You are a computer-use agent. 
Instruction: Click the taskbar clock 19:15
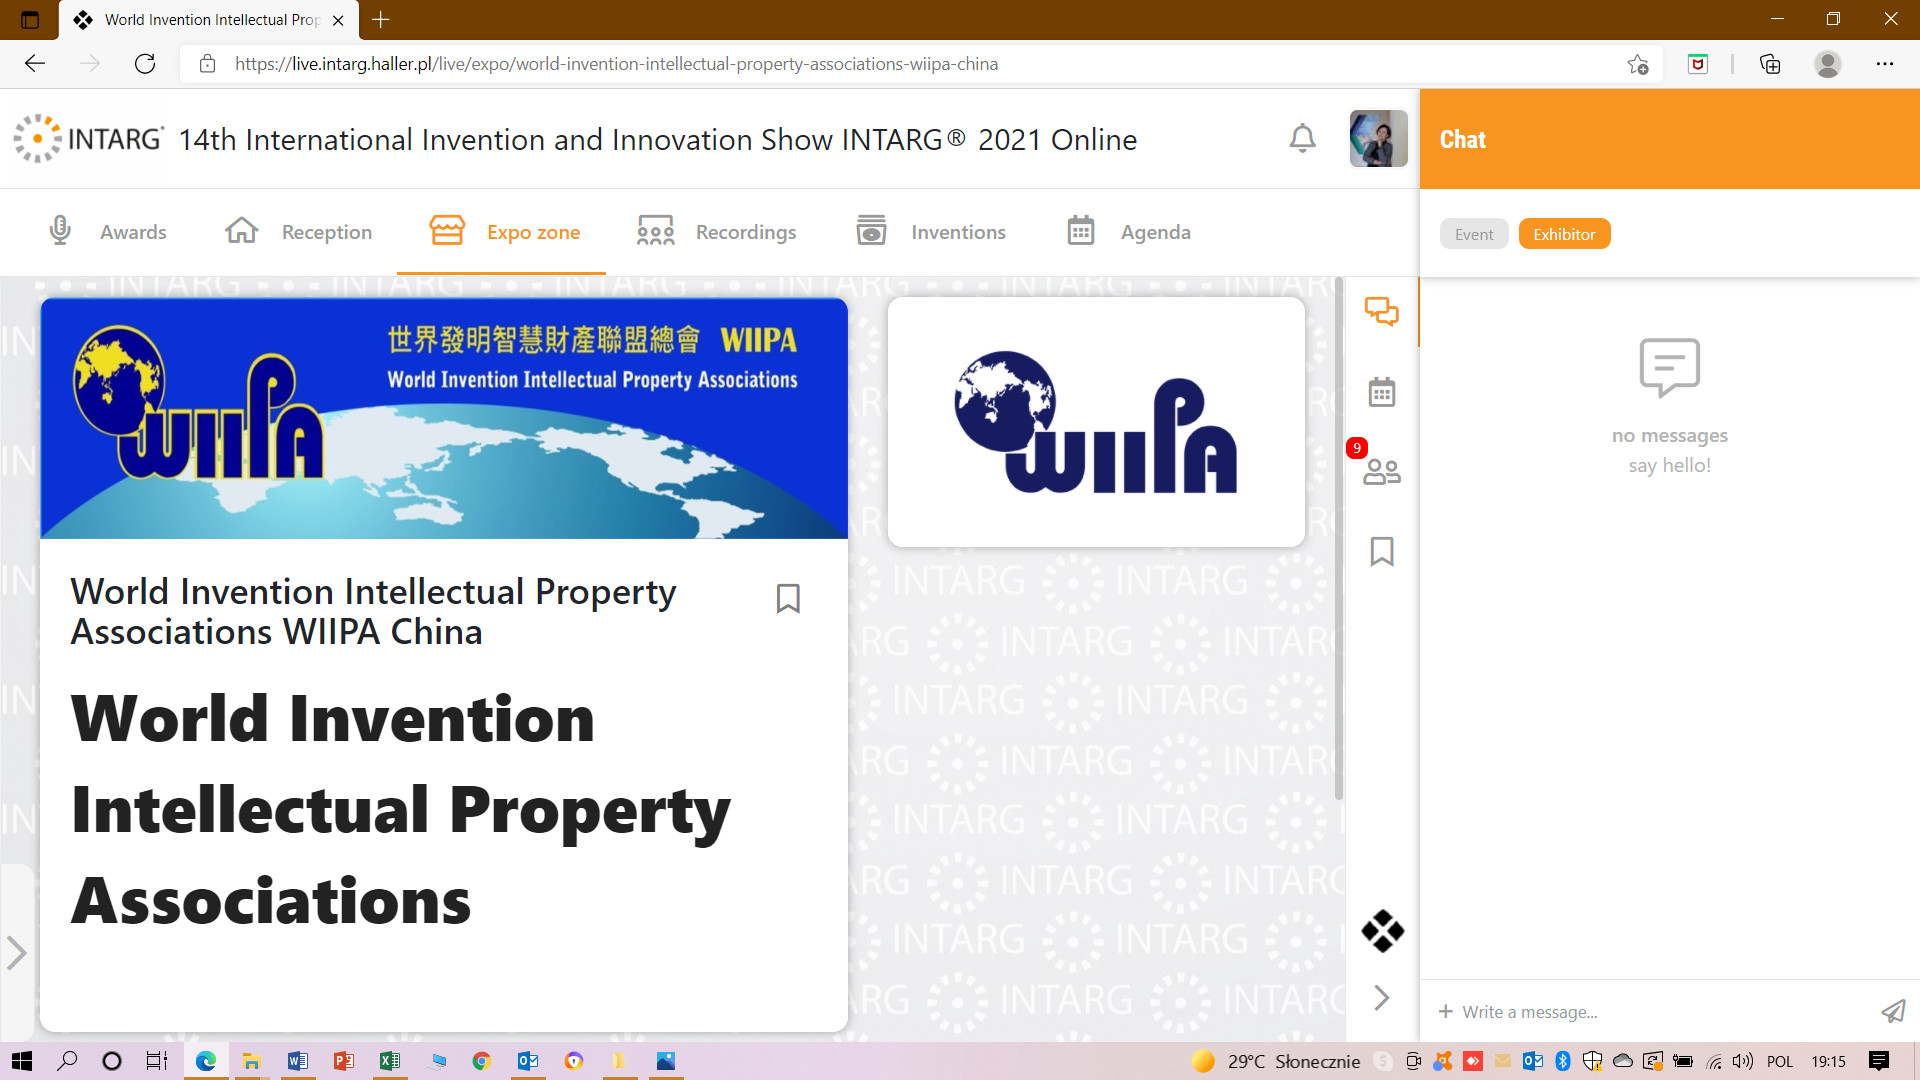point(1828,1061)
